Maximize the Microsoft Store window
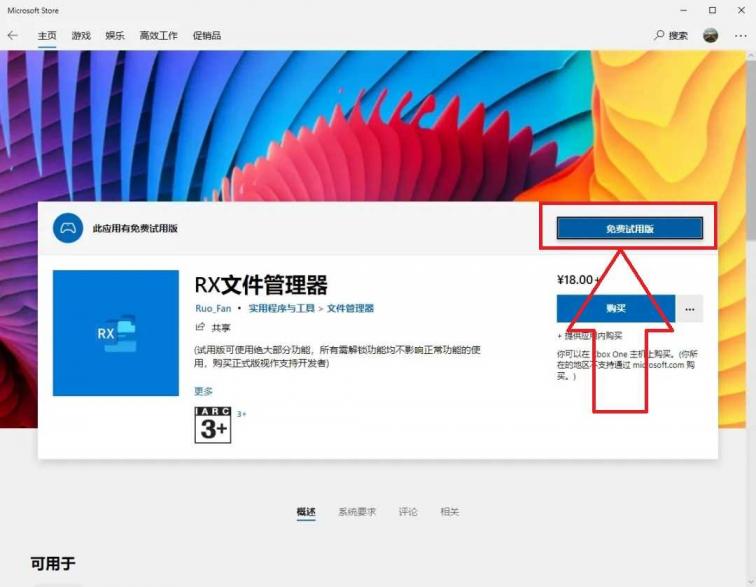 [713, 10]
